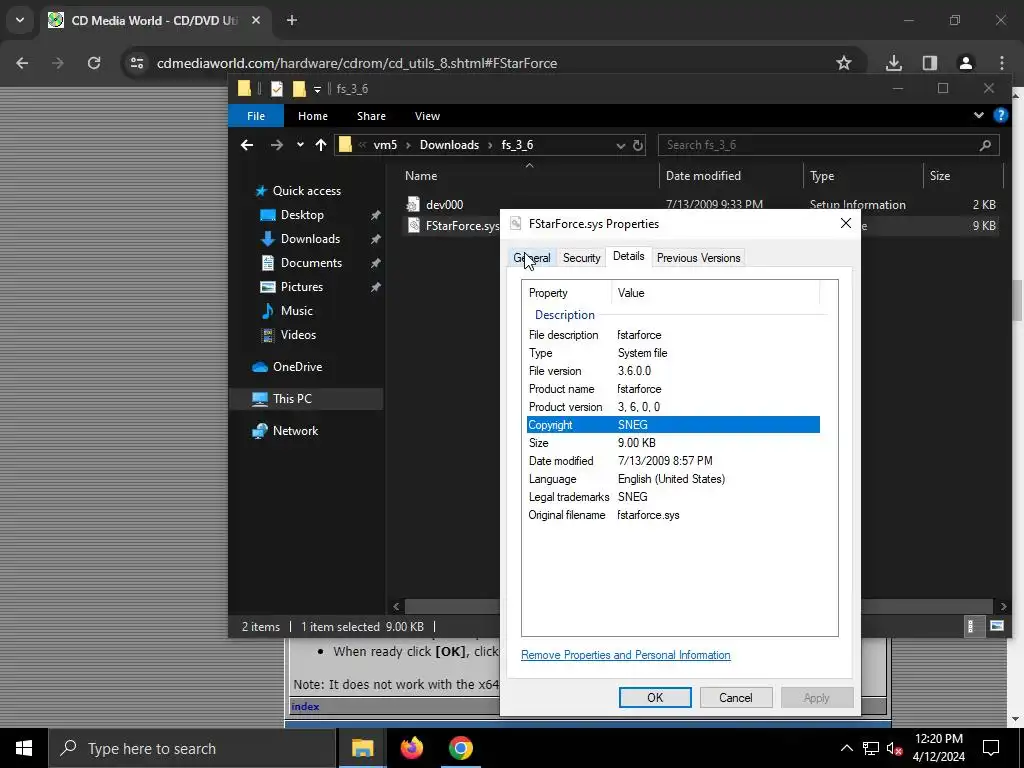This screenshot has height=768, width=1024.
Task: Open Network in the navigation pane
Action: click(x=295, y=430)
